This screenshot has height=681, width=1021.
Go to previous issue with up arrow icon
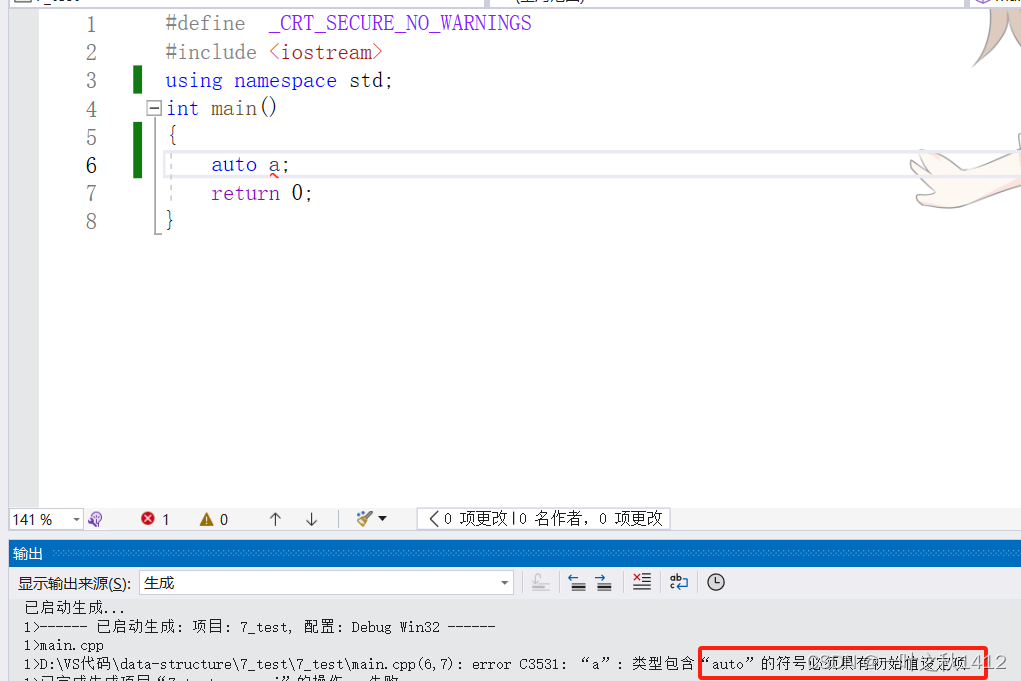pyautogui.click(x=275, y=518)
